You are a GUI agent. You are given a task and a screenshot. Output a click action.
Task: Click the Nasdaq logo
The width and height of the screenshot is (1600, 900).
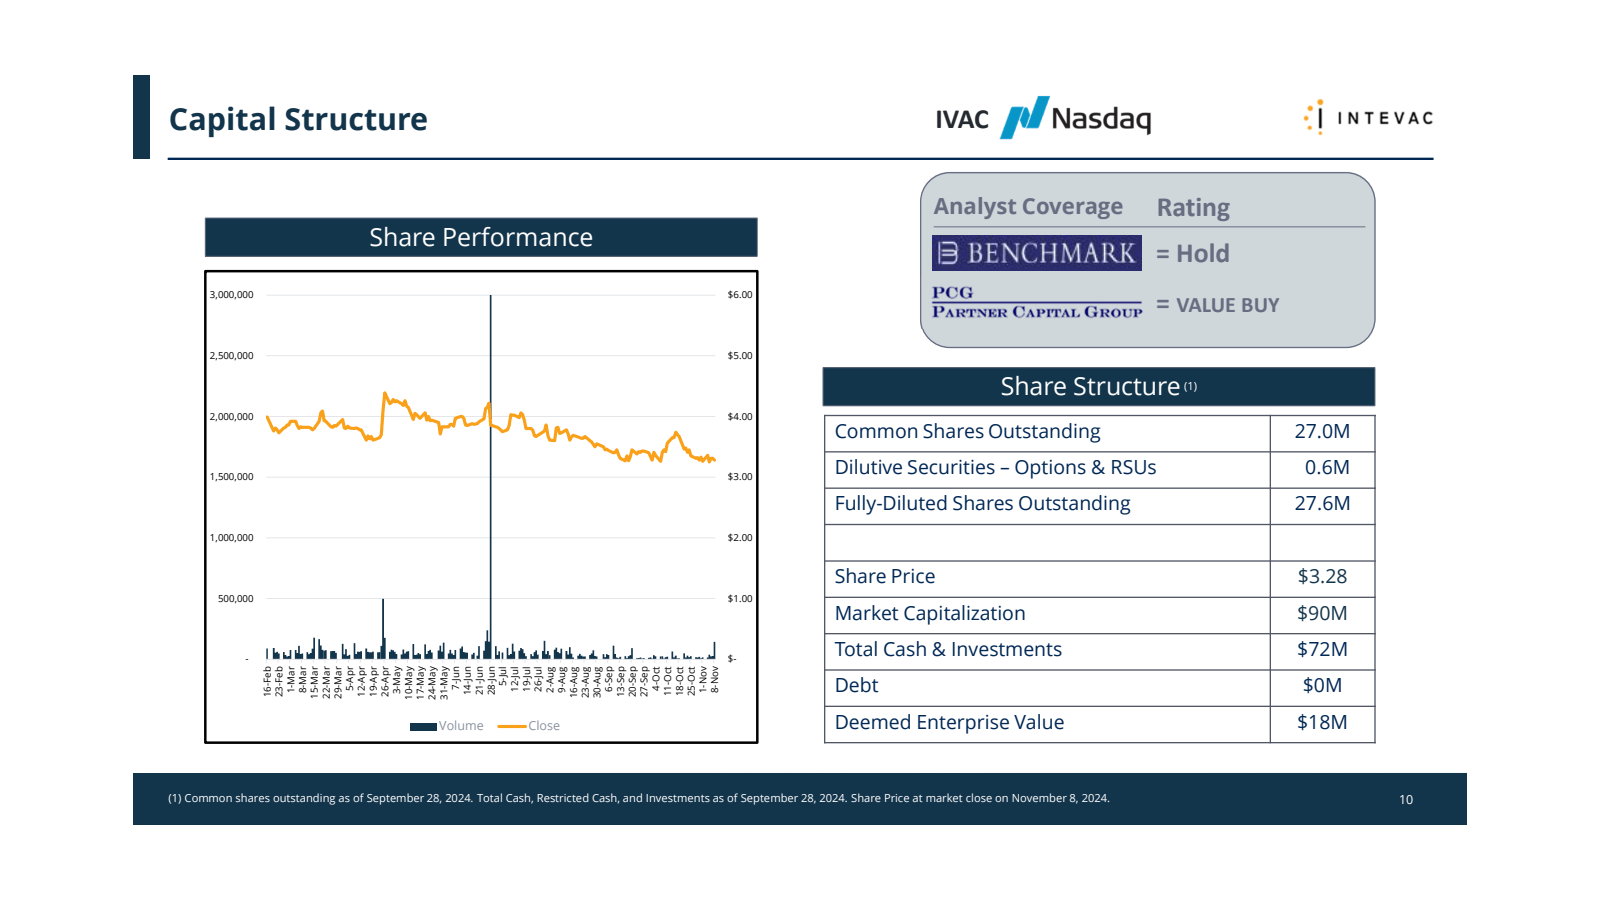(x=1076, y=118)
